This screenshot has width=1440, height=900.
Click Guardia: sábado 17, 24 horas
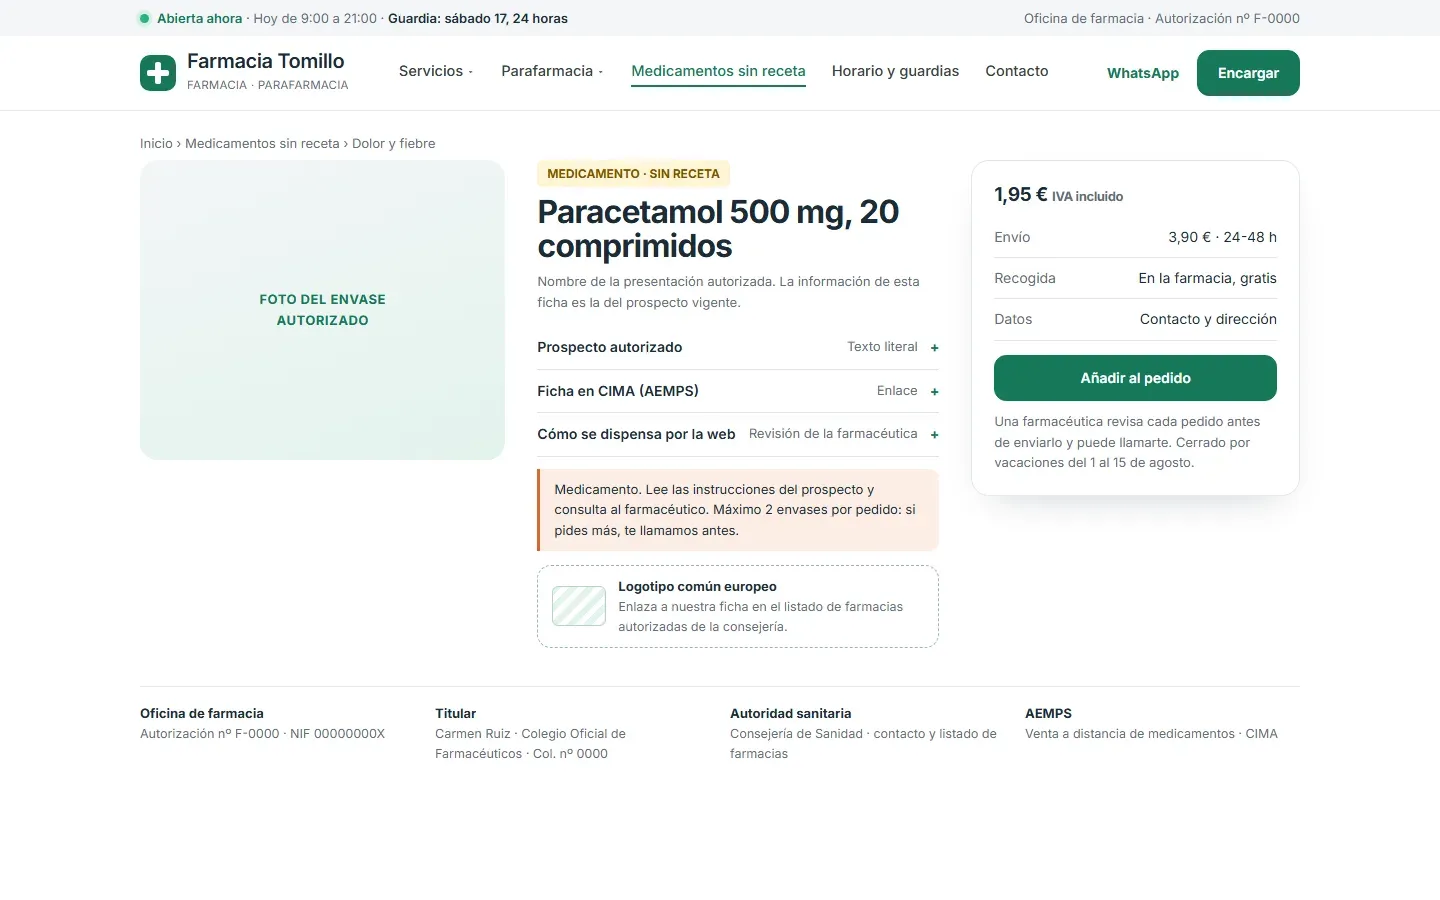coord(478,18)
